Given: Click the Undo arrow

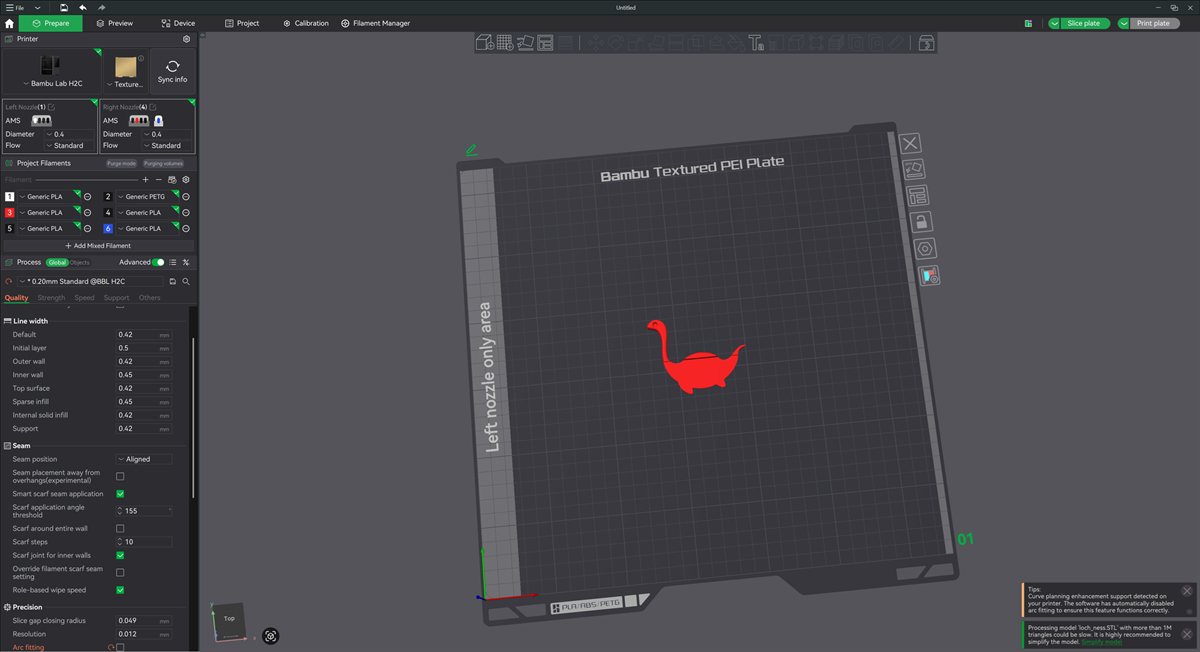Looking at the screenshot, I should pos(83,7).
